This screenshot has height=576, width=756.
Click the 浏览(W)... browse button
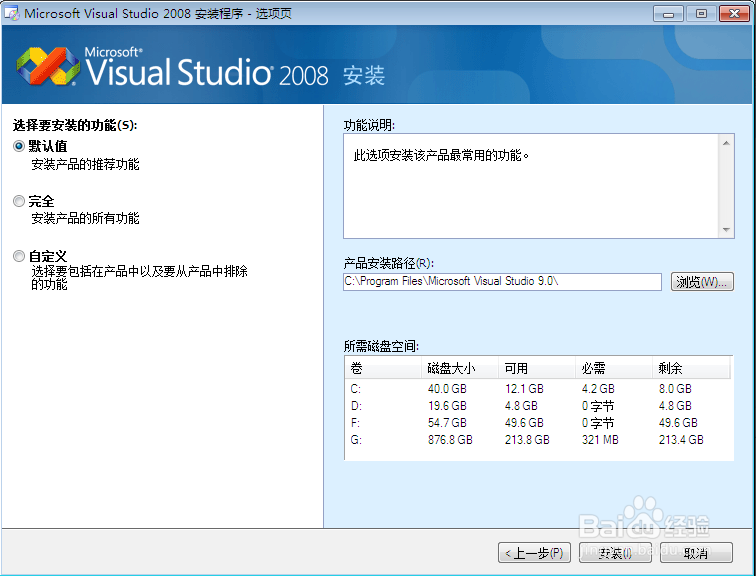pos(702,281)
